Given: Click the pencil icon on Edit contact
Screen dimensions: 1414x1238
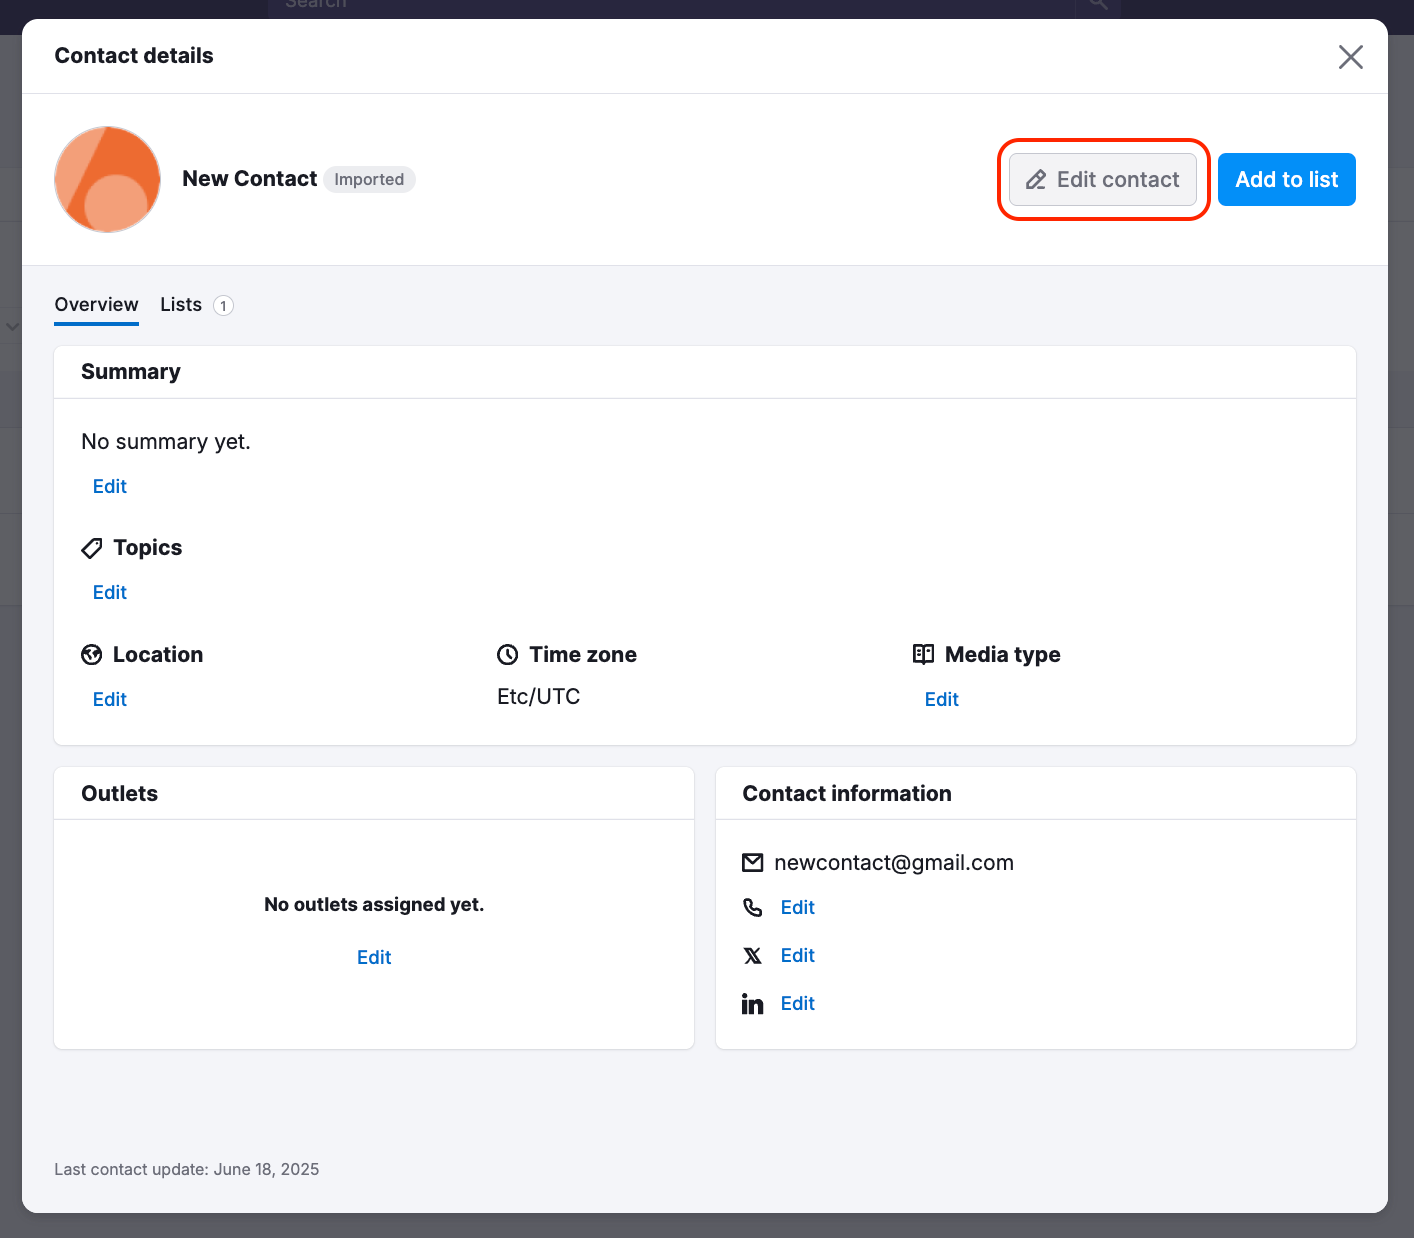Looking at the screenshot, I should pyautogui.click(x=1036, y=179).
